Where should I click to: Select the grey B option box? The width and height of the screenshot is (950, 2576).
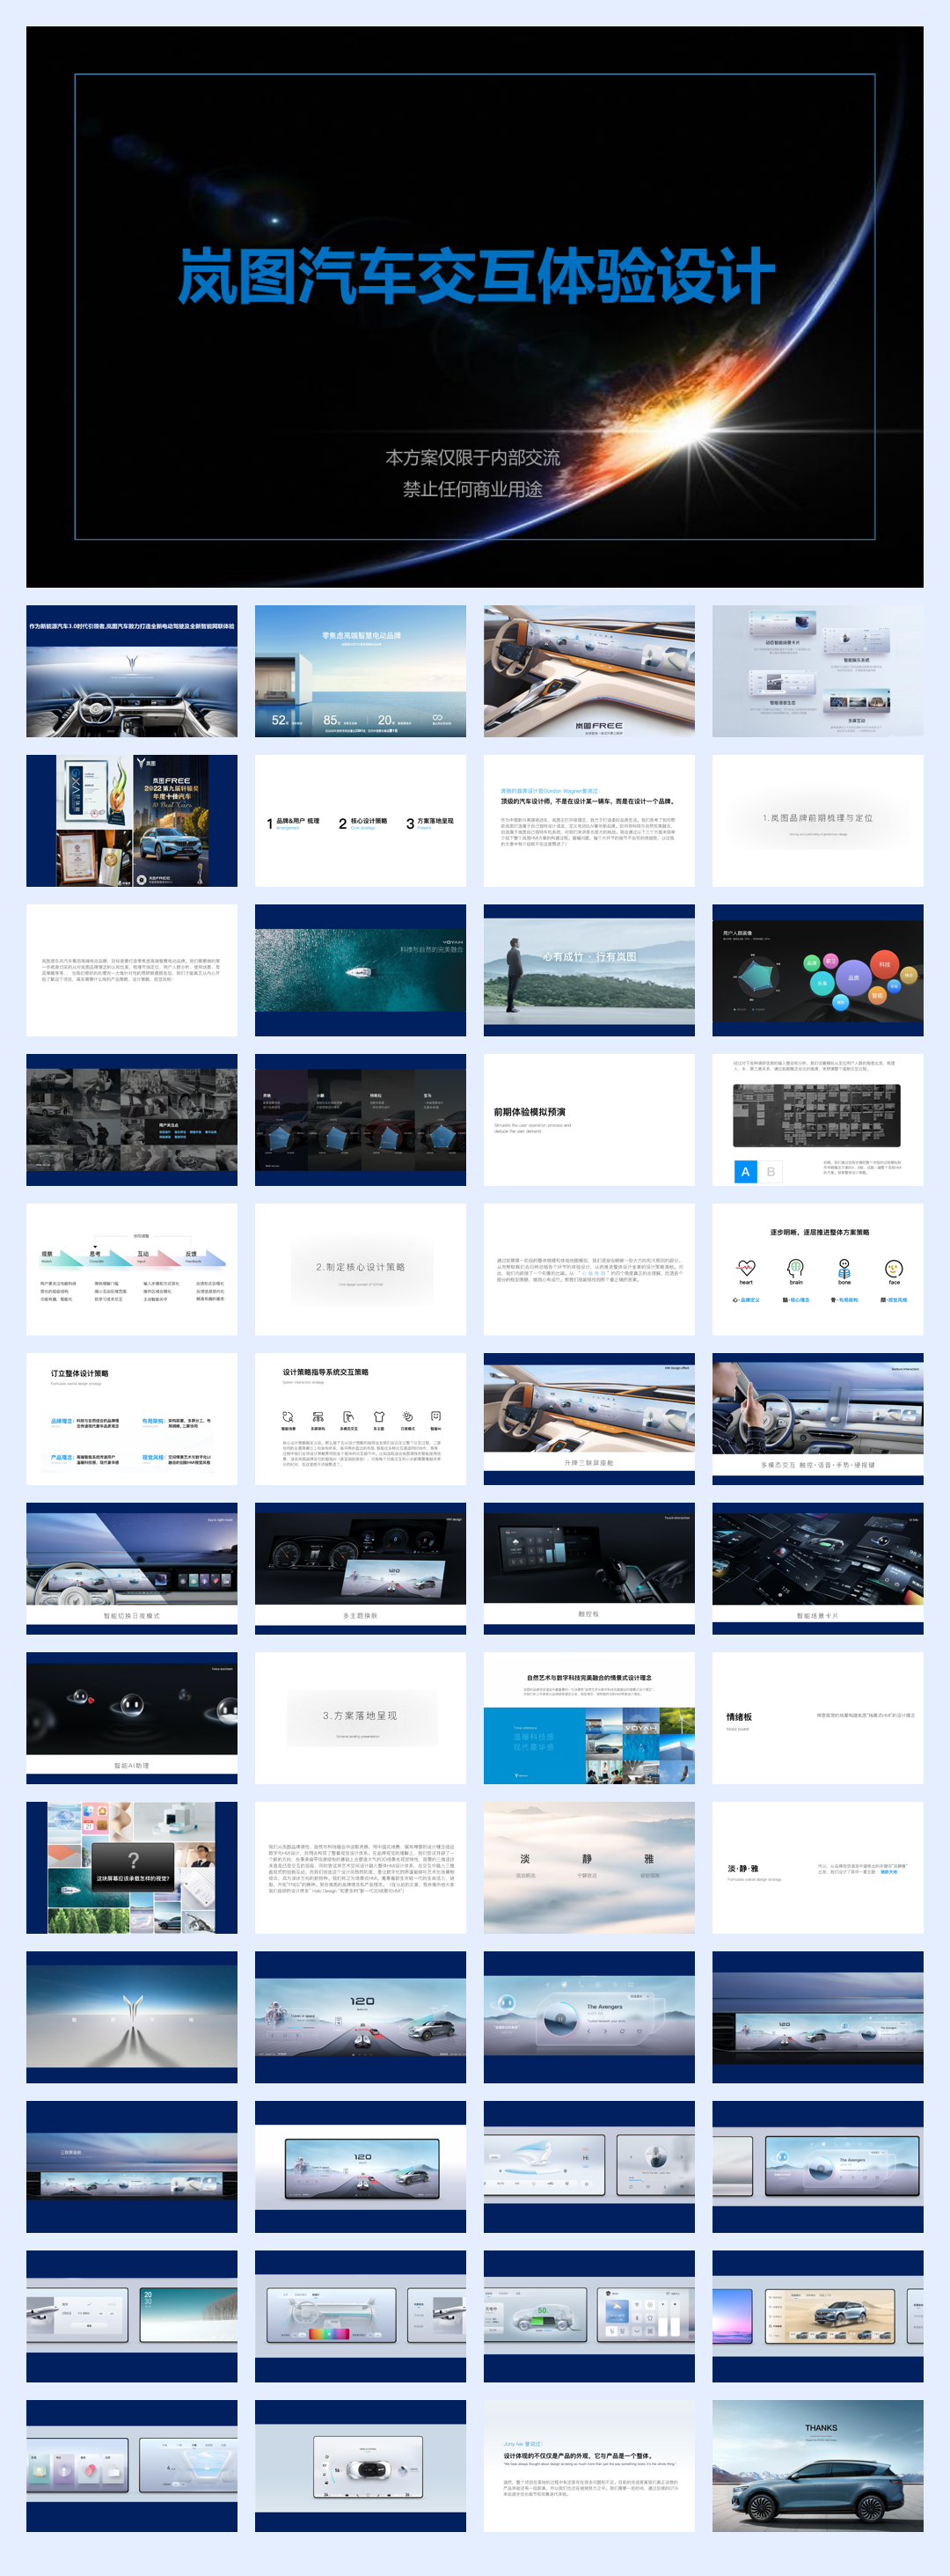[x=770, y=1171]
